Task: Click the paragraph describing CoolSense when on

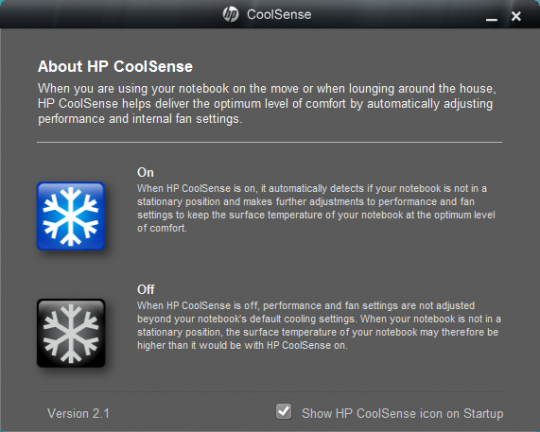Action: point(316,208)
